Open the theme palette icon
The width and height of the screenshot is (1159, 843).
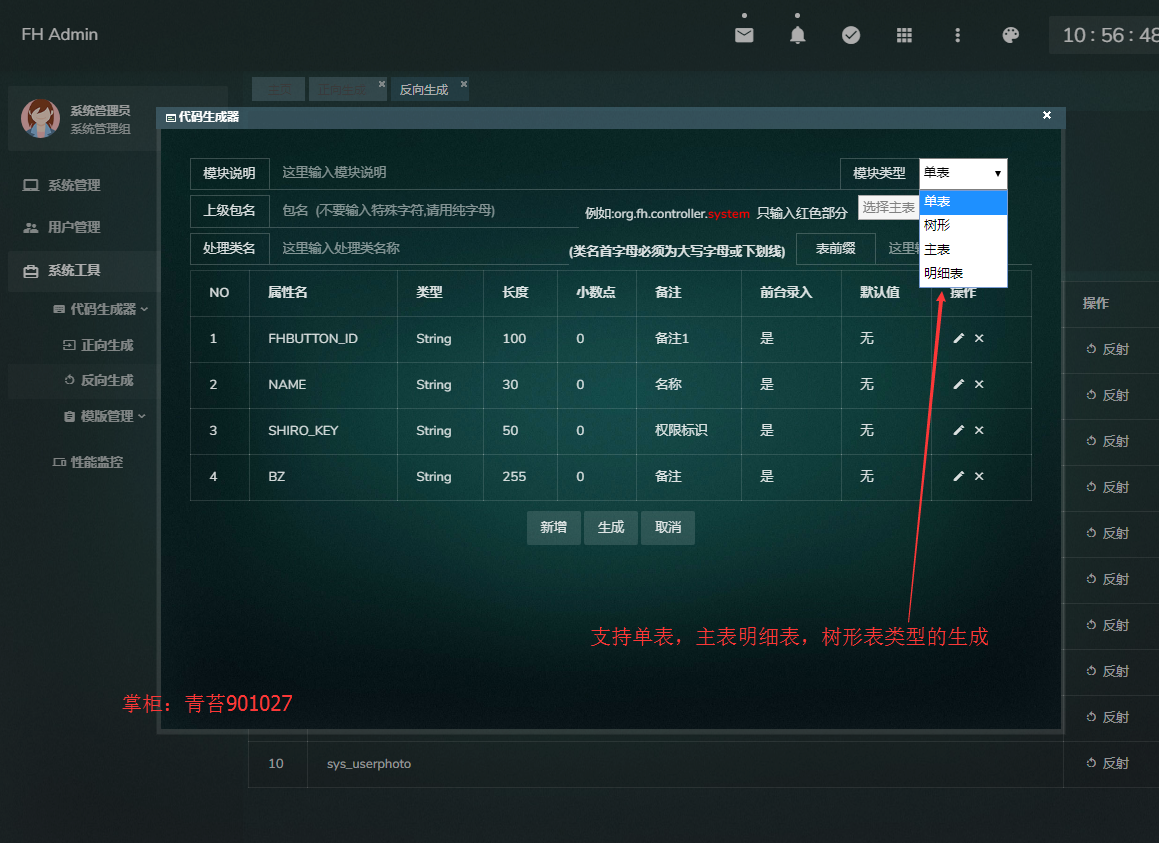click(x=1010, y=35)
